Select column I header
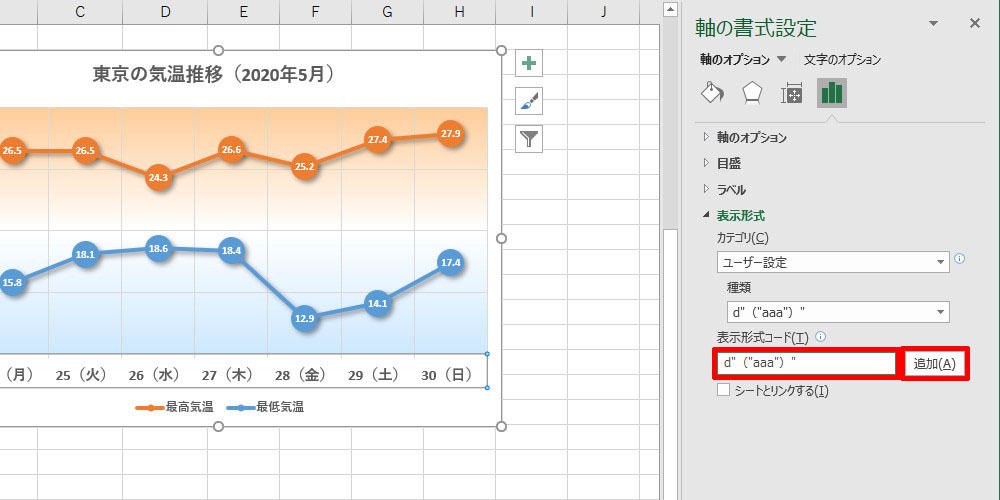 coord(532,11)
